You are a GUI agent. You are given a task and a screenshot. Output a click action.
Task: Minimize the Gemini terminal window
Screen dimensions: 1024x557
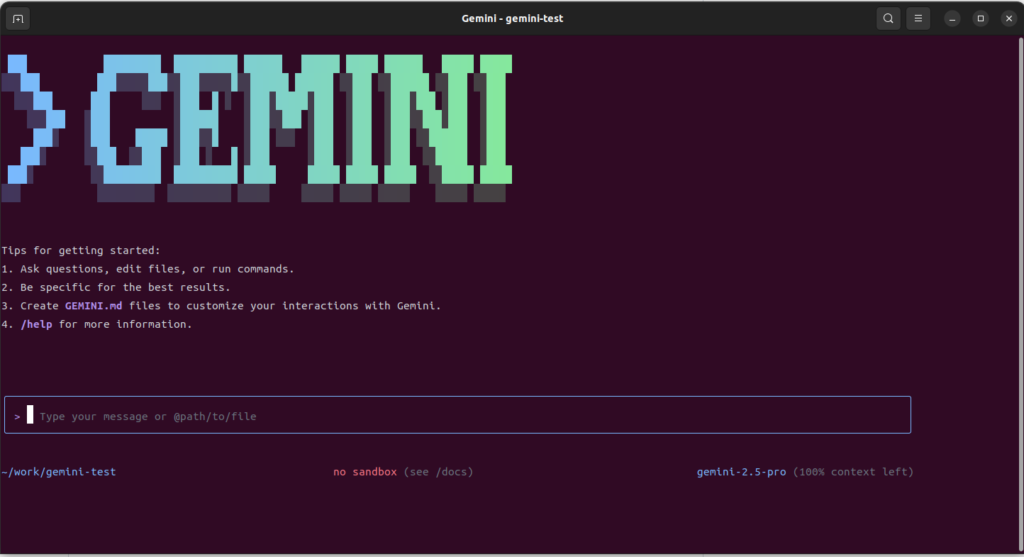point(952,18)
